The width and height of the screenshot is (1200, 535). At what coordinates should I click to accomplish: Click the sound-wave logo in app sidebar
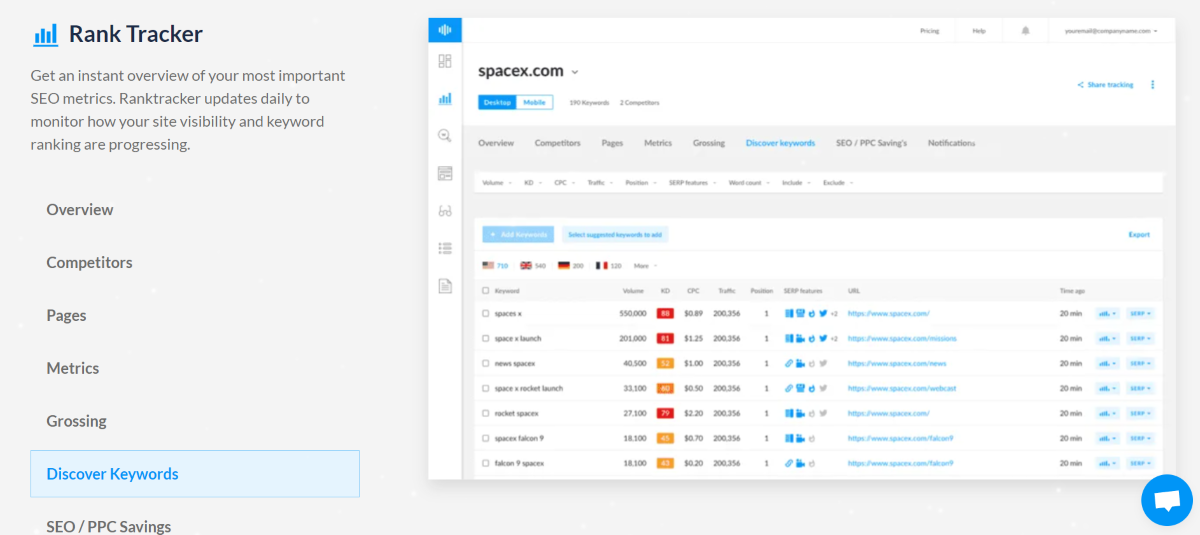(x=445, y=30)
